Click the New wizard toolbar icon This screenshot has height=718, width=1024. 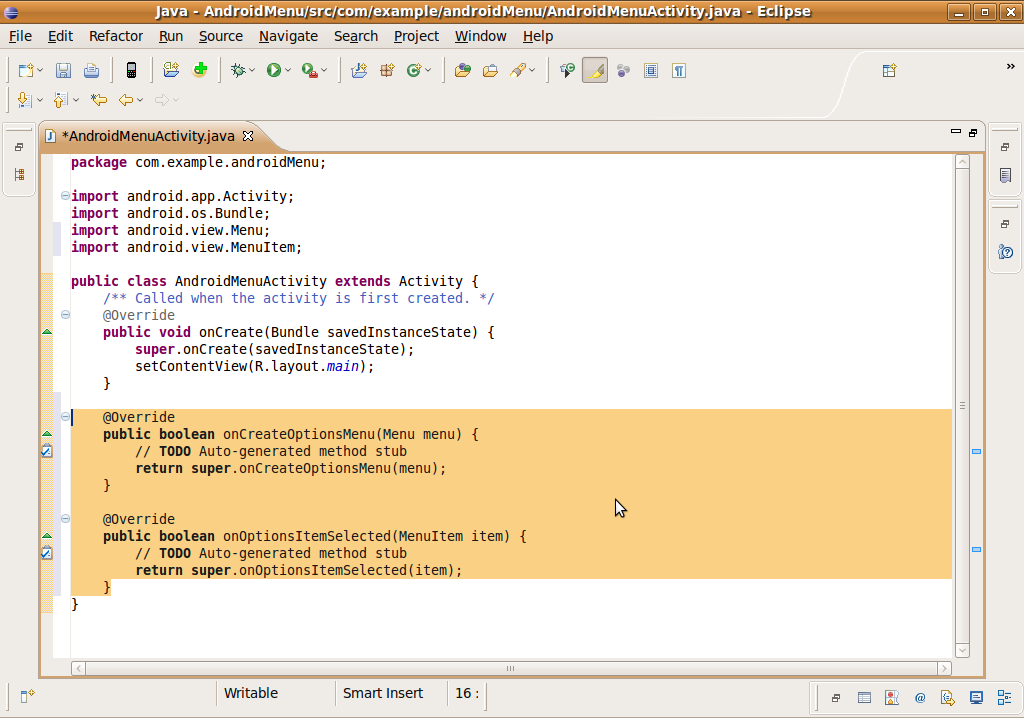(x=25, y=71)
